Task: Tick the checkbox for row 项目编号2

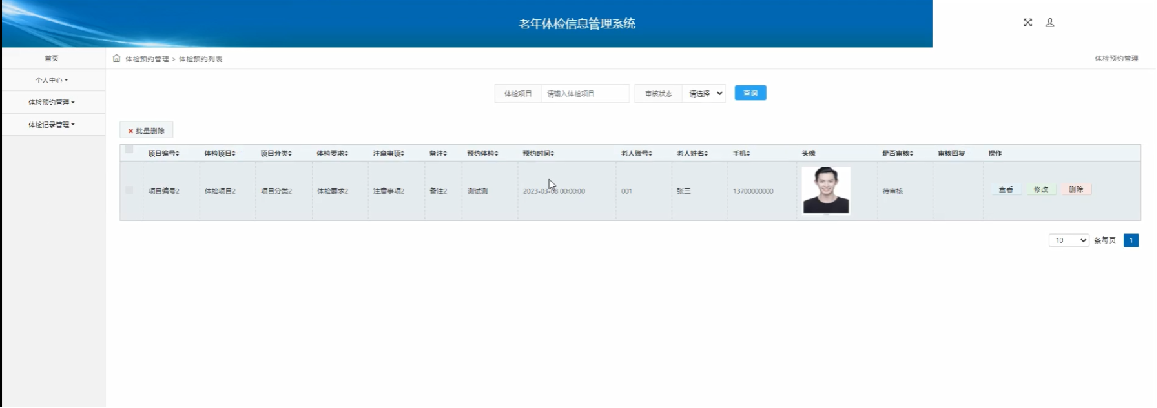Action: tap(129, 190)
